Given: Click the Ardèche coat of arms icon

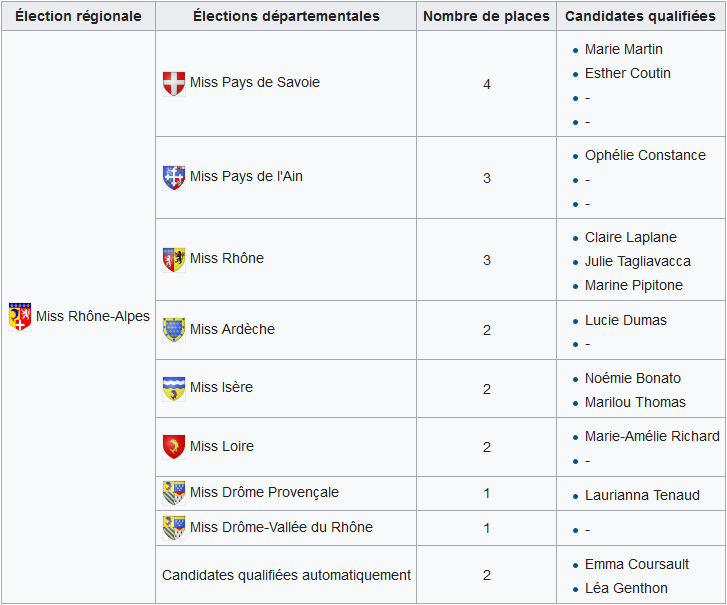Looking at the screenshot, I should point(174,330).
